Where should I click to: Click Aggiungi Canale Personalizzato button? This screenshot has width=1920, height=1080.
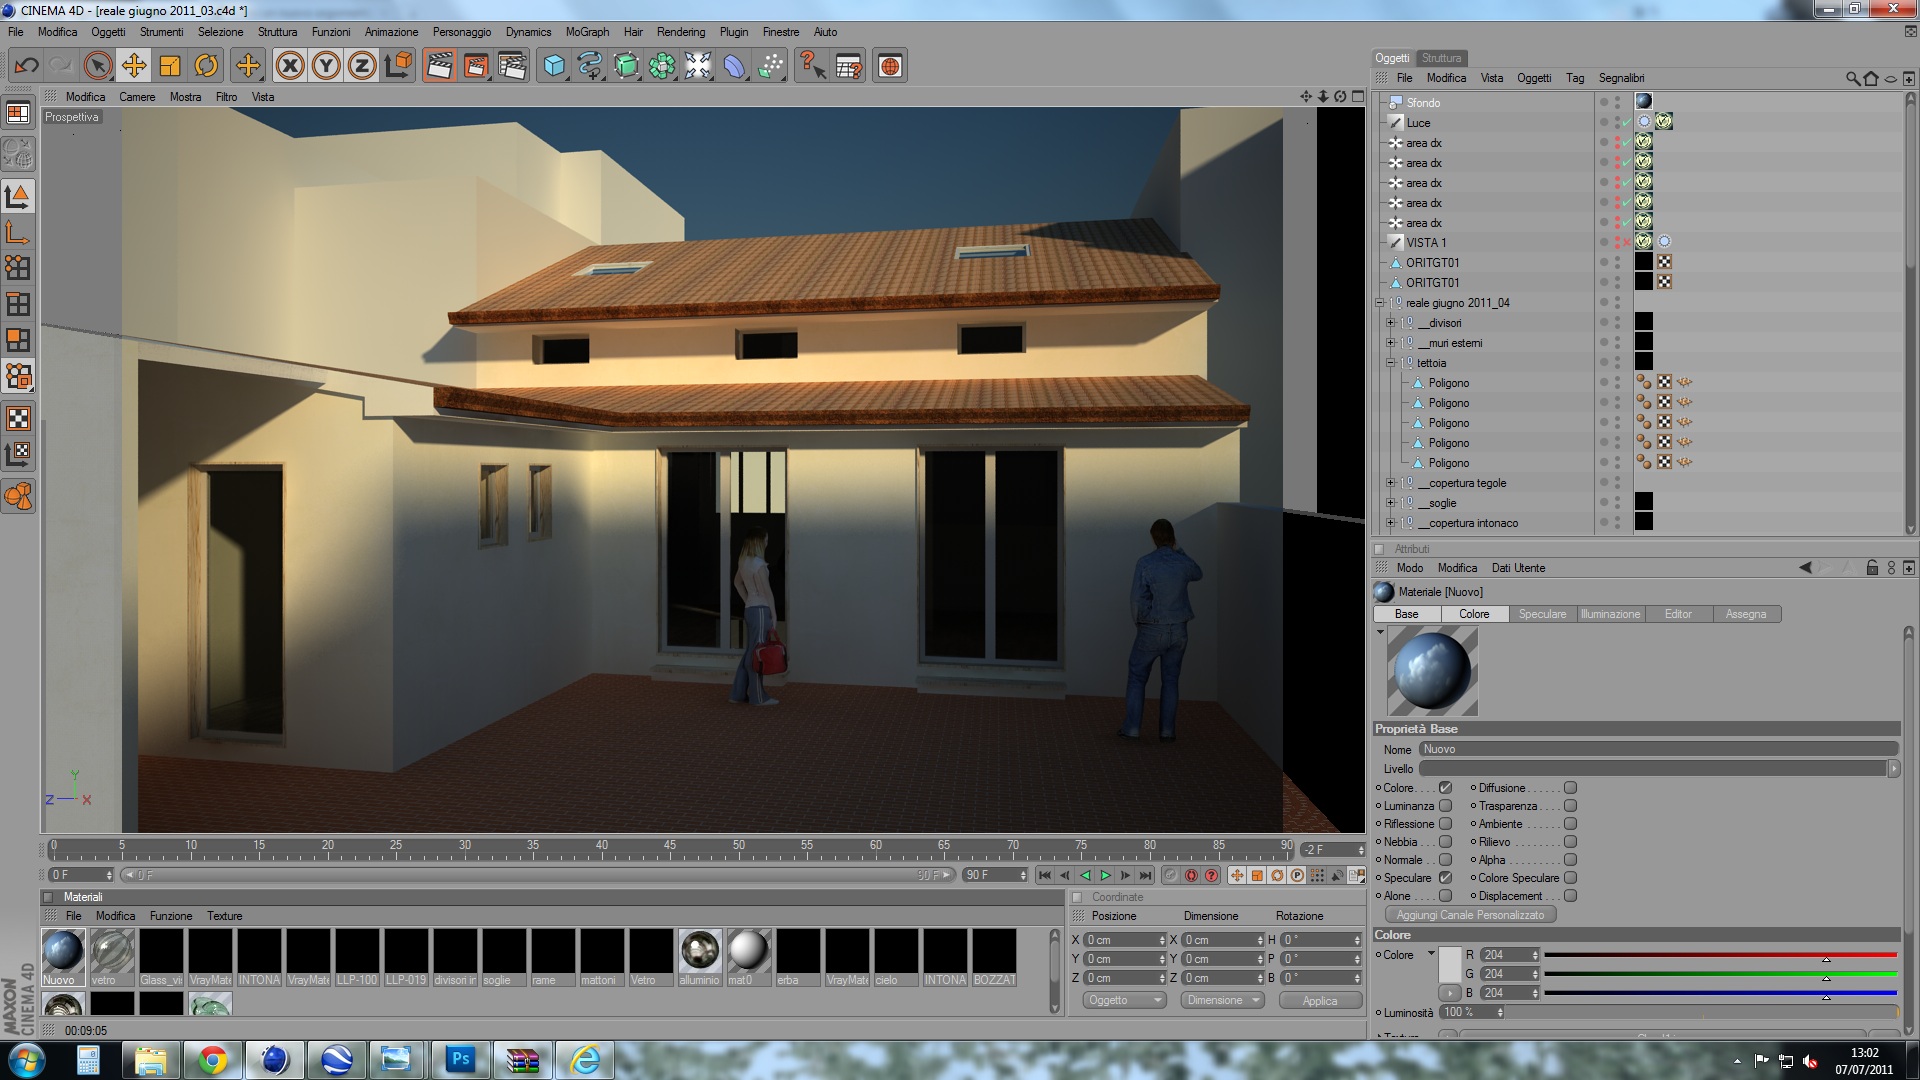[1470, 915]
